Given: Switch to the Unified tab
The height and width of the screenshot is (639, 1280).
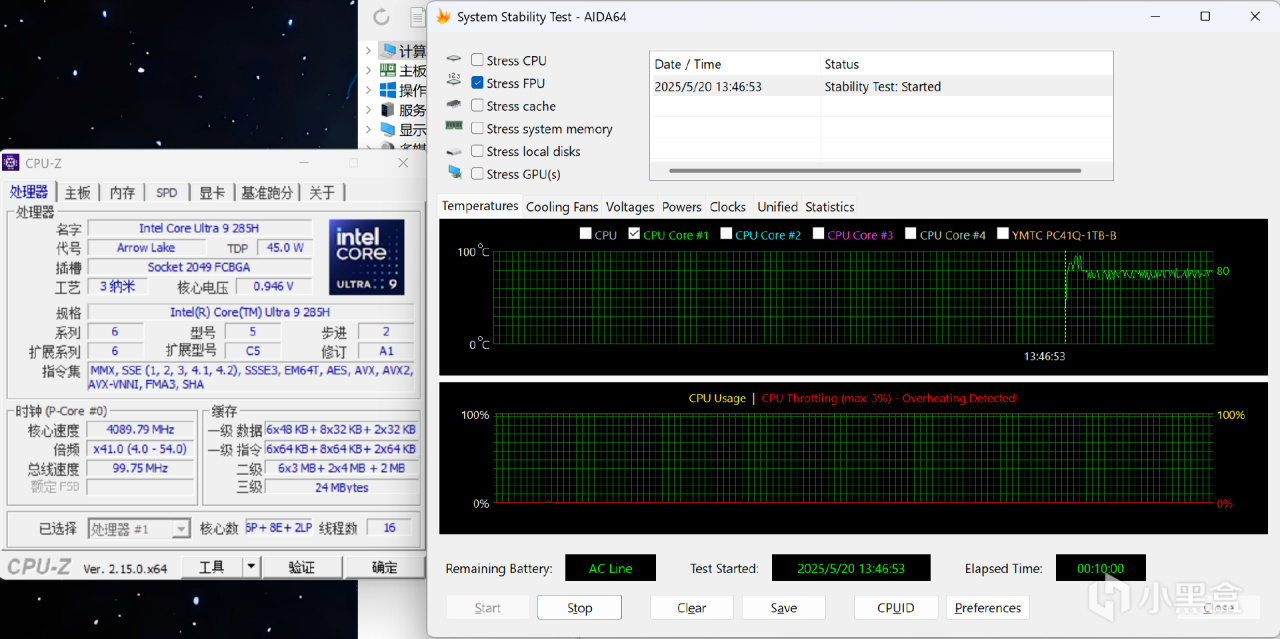Looking at the screenshot, I should [x=777, y=207].
